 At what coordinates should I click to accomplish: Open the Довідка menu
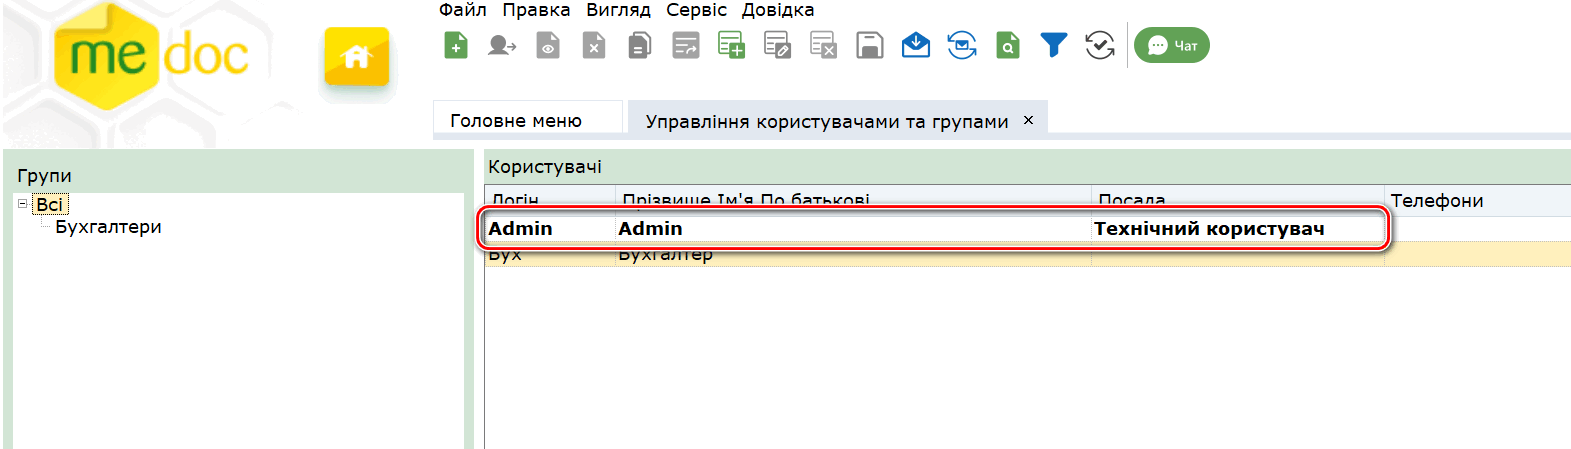(x=777, y=10)
